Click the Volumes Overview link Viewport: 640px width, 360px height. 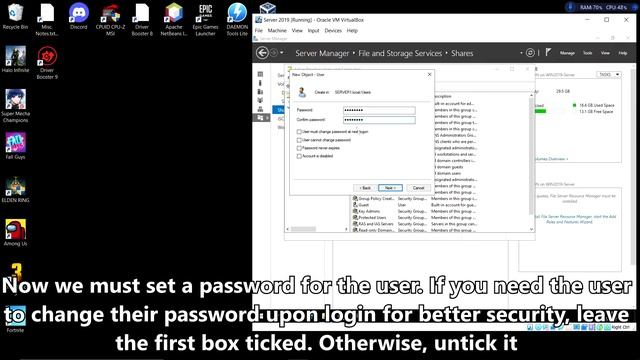click(x=552, y=159)
